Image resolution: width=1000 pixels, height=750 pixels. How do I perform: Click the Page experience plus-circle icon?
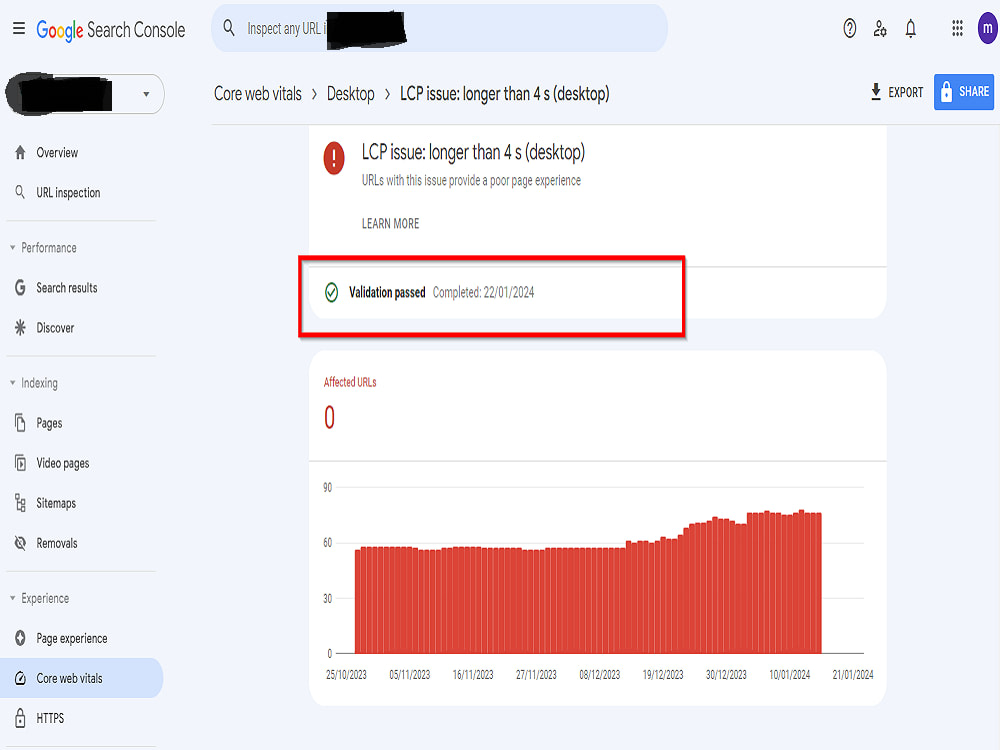click(20, 638)
